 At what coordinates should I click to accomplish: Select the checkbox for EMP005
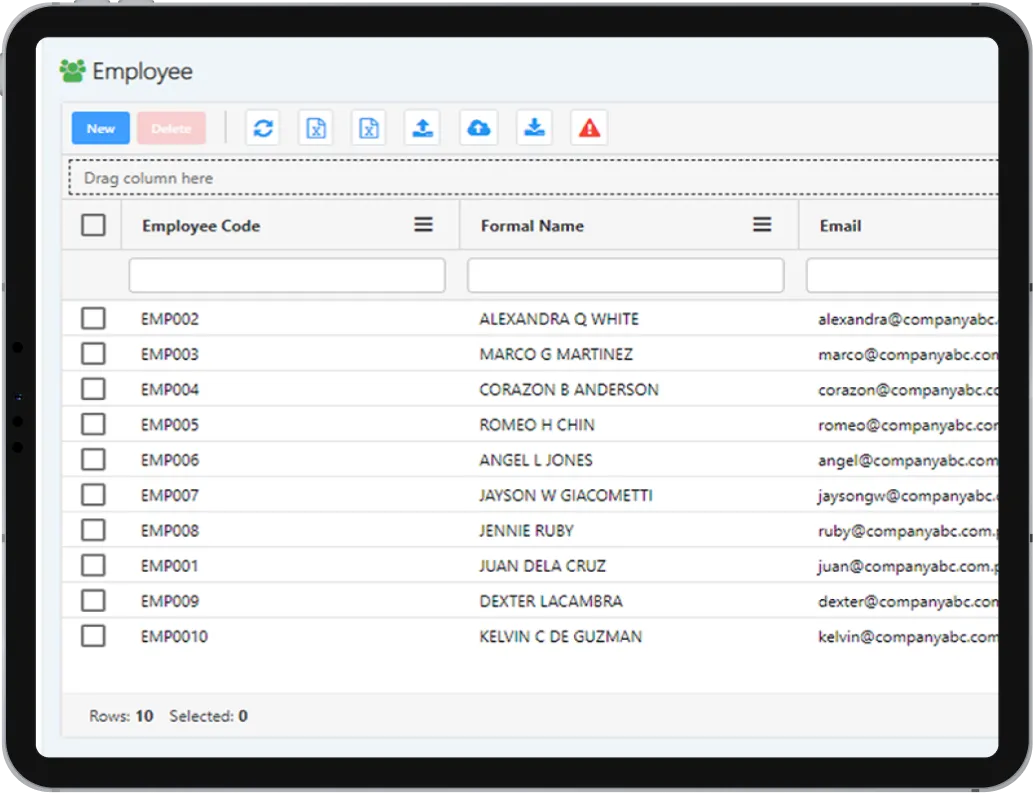point(93,423)
